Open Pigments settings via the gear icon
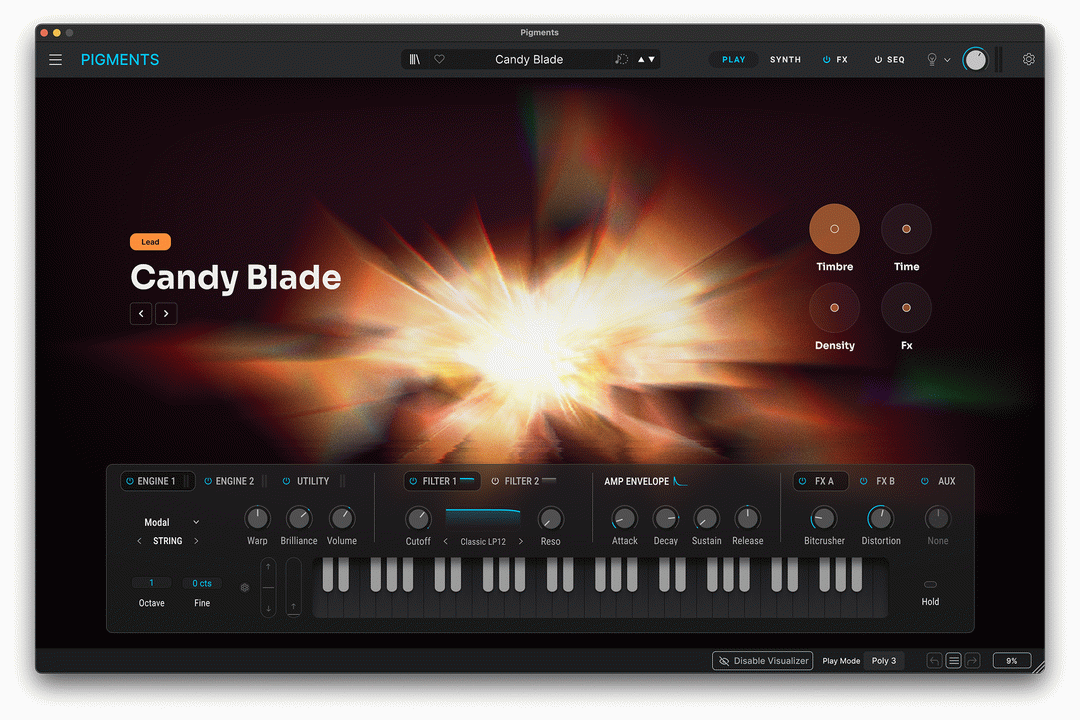 click(1028, 59)
